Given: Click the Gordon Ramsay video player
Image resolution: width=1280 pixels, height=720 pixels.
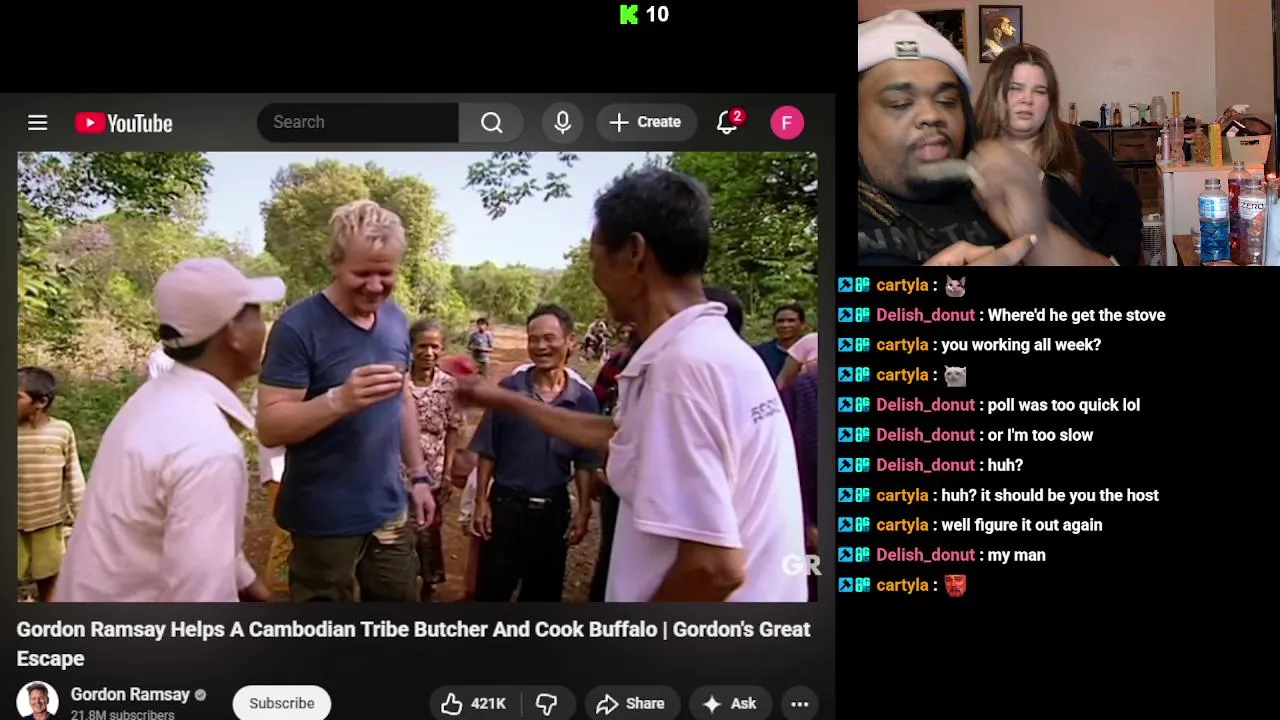Looking at the screenshot, I should [417, 377].
